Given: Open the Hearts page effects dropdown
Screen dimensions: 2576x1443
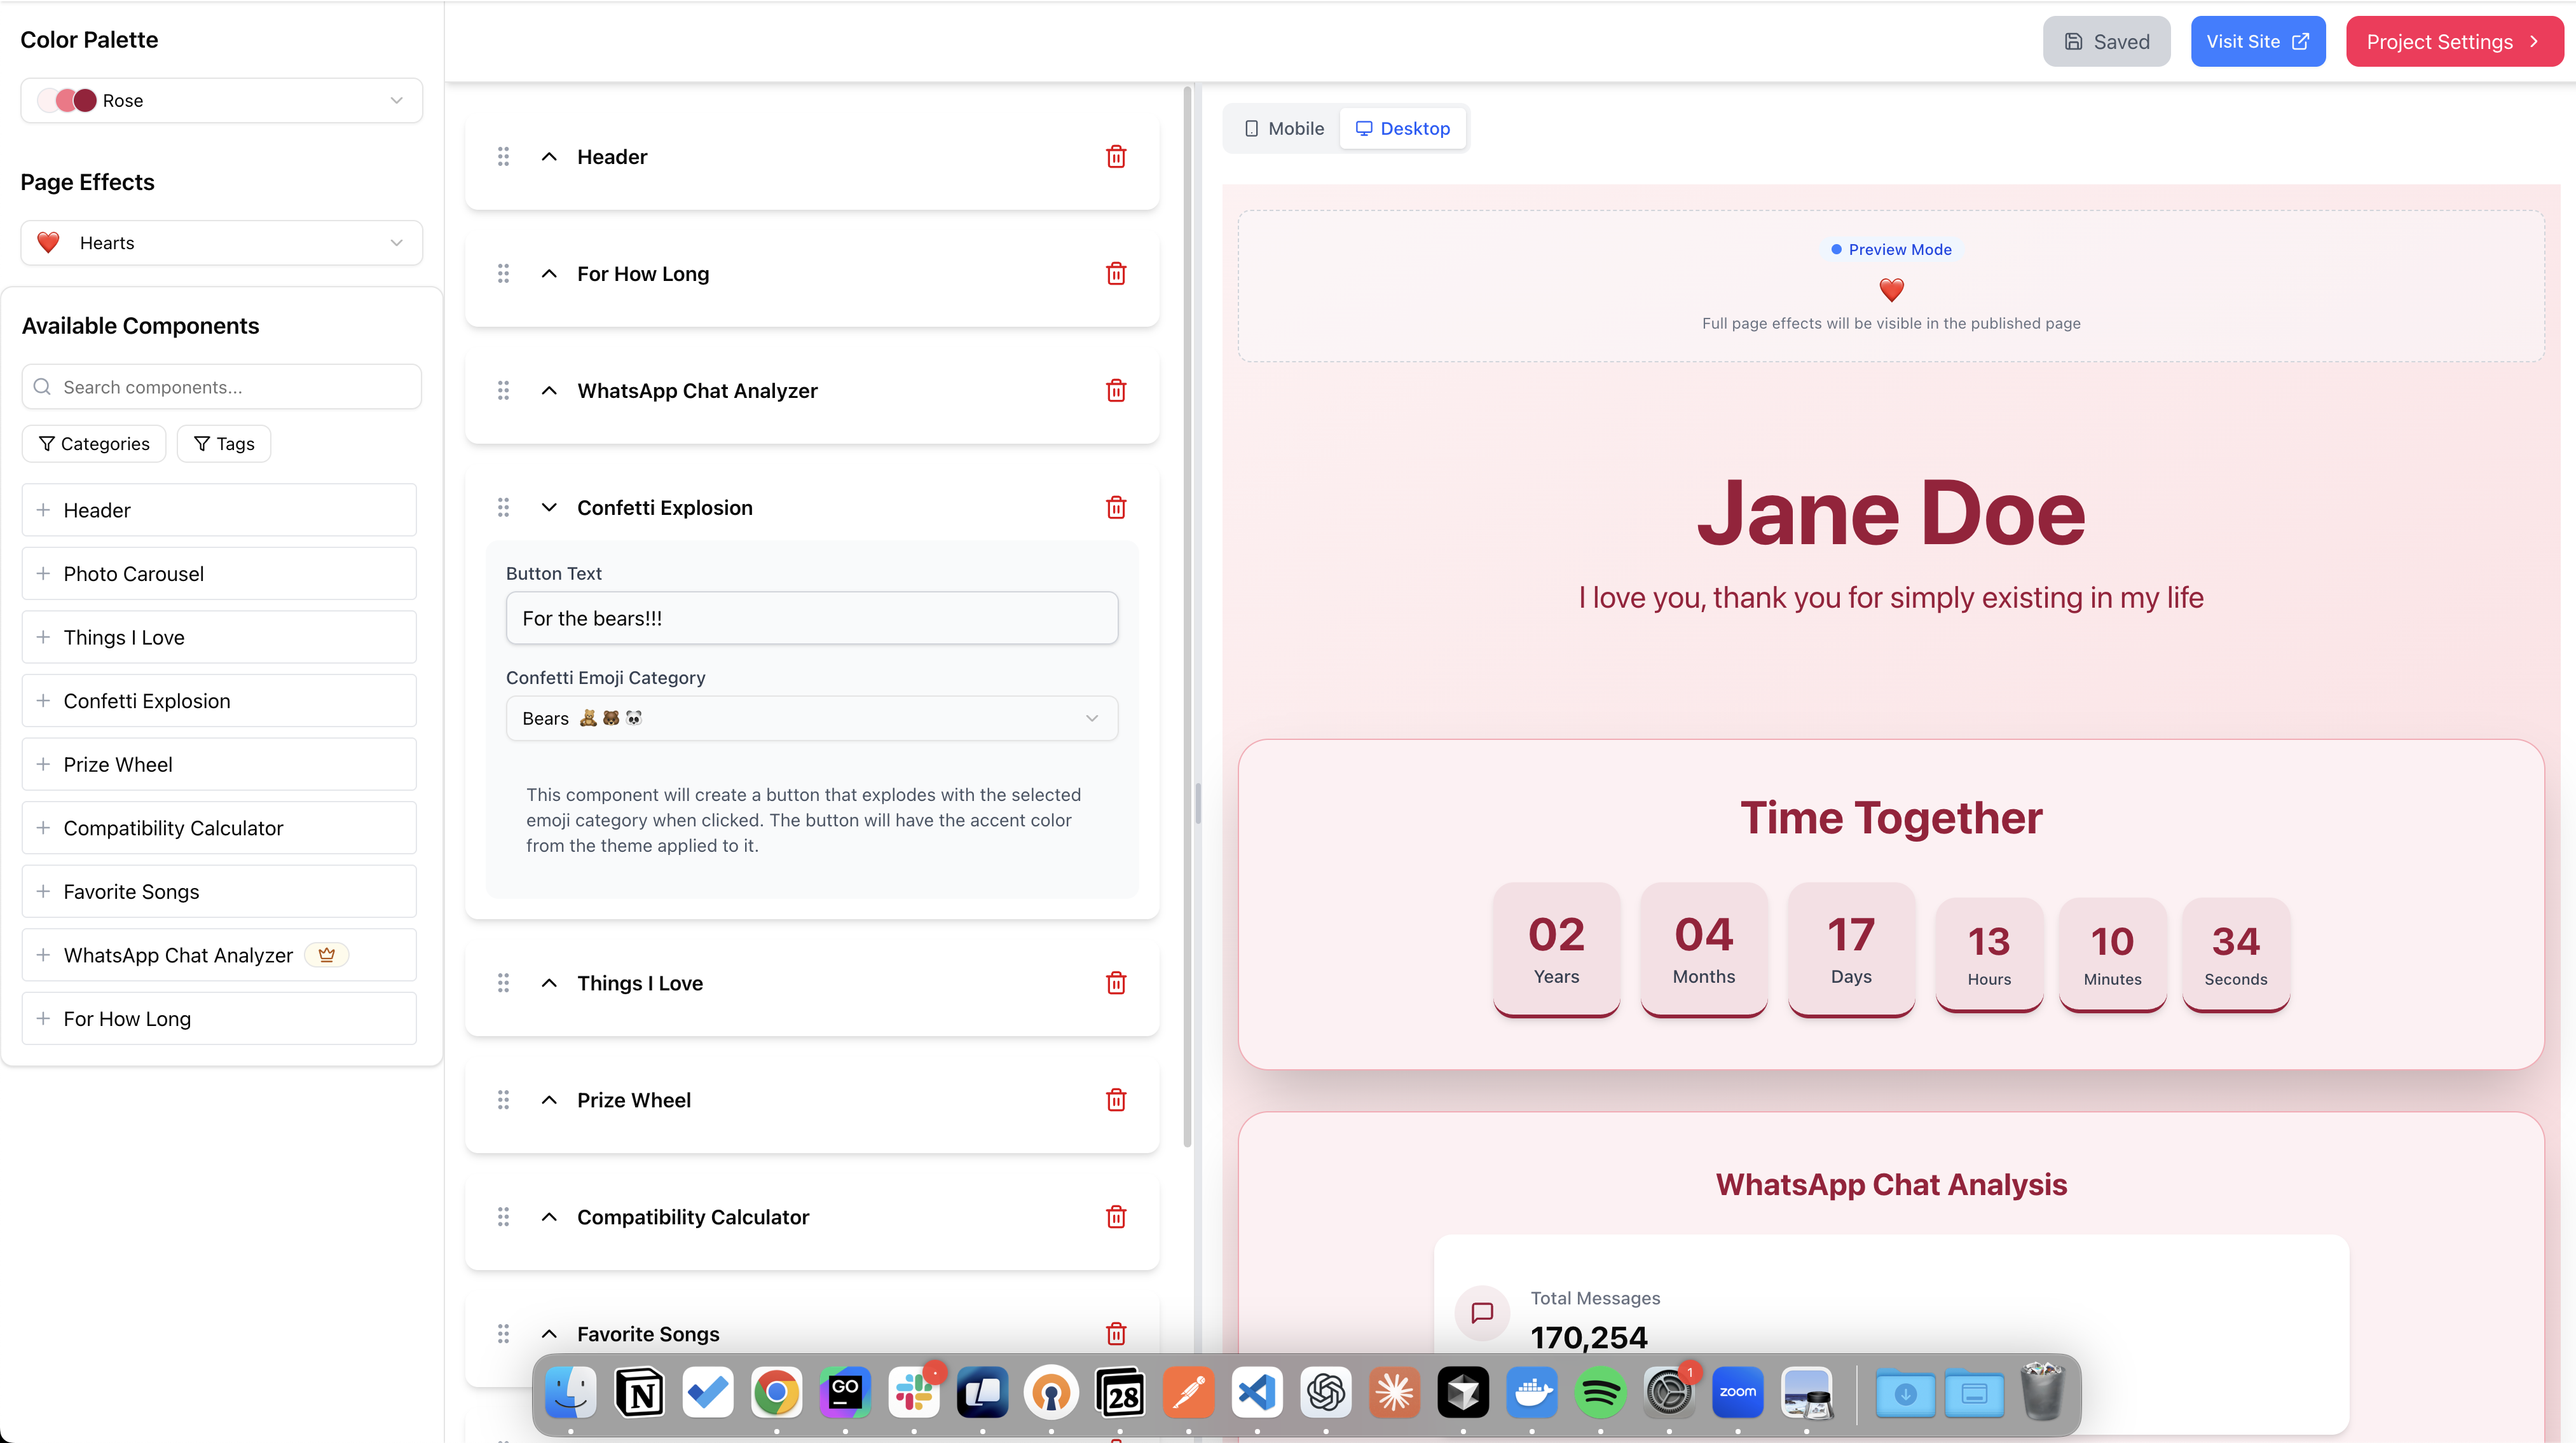Looking at the screenshot, I should coord(221,243).
